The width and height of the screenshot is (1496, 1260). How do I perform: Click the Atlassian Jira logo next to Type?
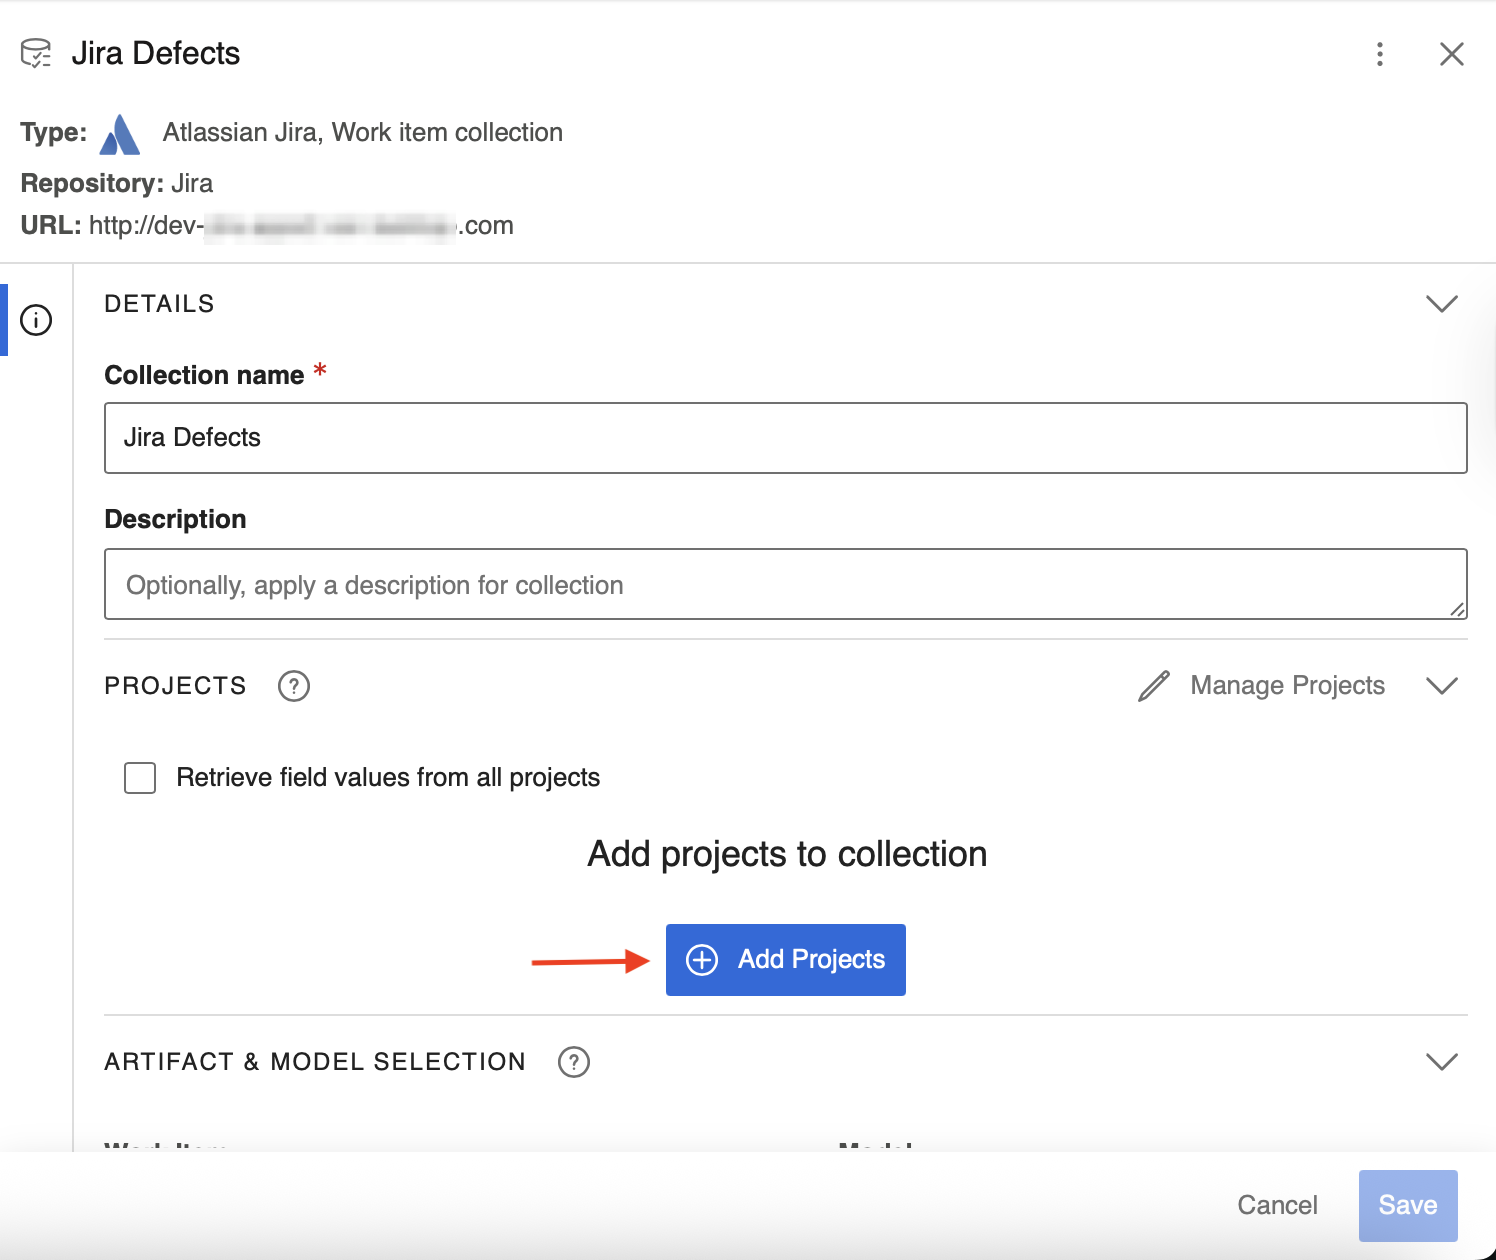pos(119,132)
